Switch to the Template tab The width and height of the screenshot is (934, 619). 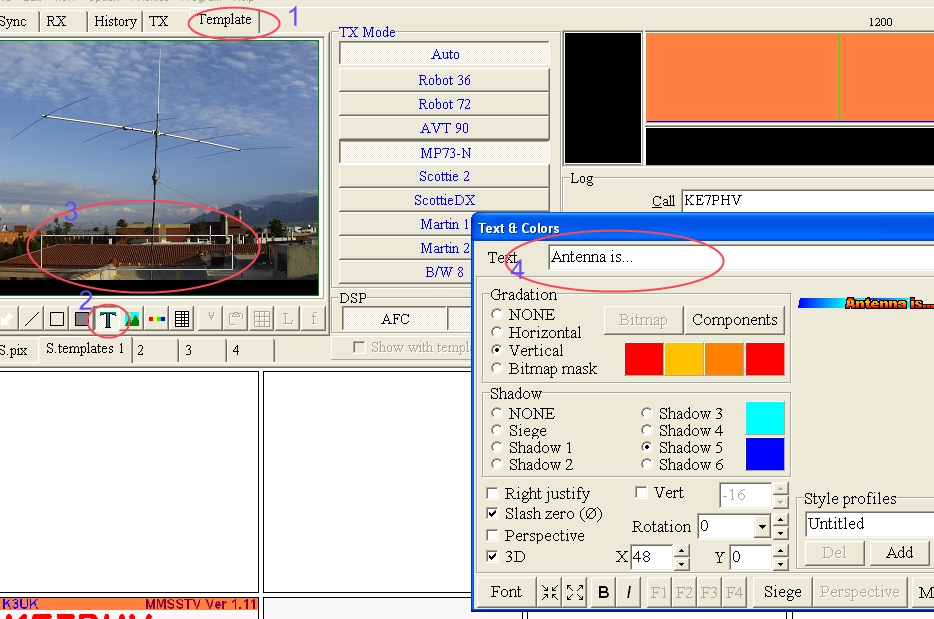tap(224, 20)
